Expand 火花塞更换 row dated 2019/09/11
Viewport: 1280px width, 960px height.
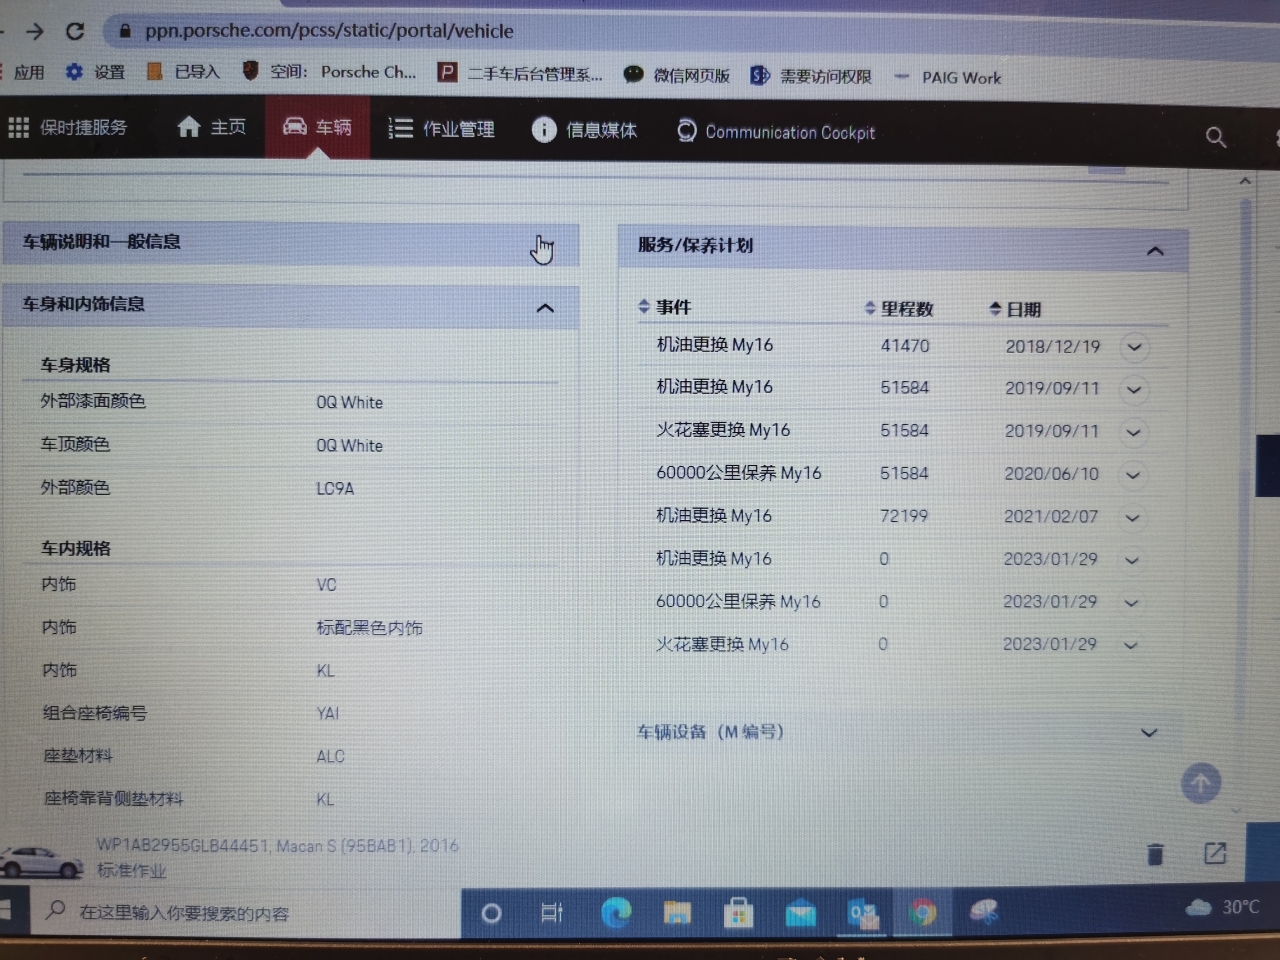tap(1133, 433)
